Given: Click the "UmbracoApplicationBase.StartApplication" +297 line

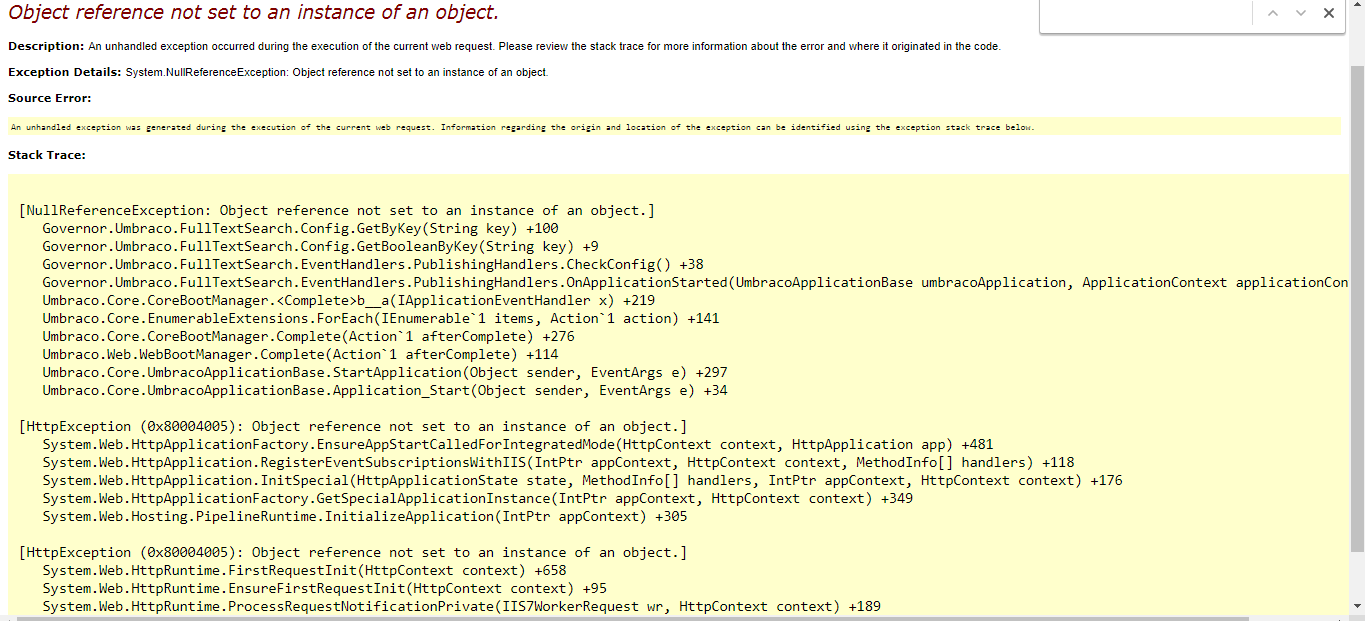Looking at the screenshot, I should click(385, 372).
